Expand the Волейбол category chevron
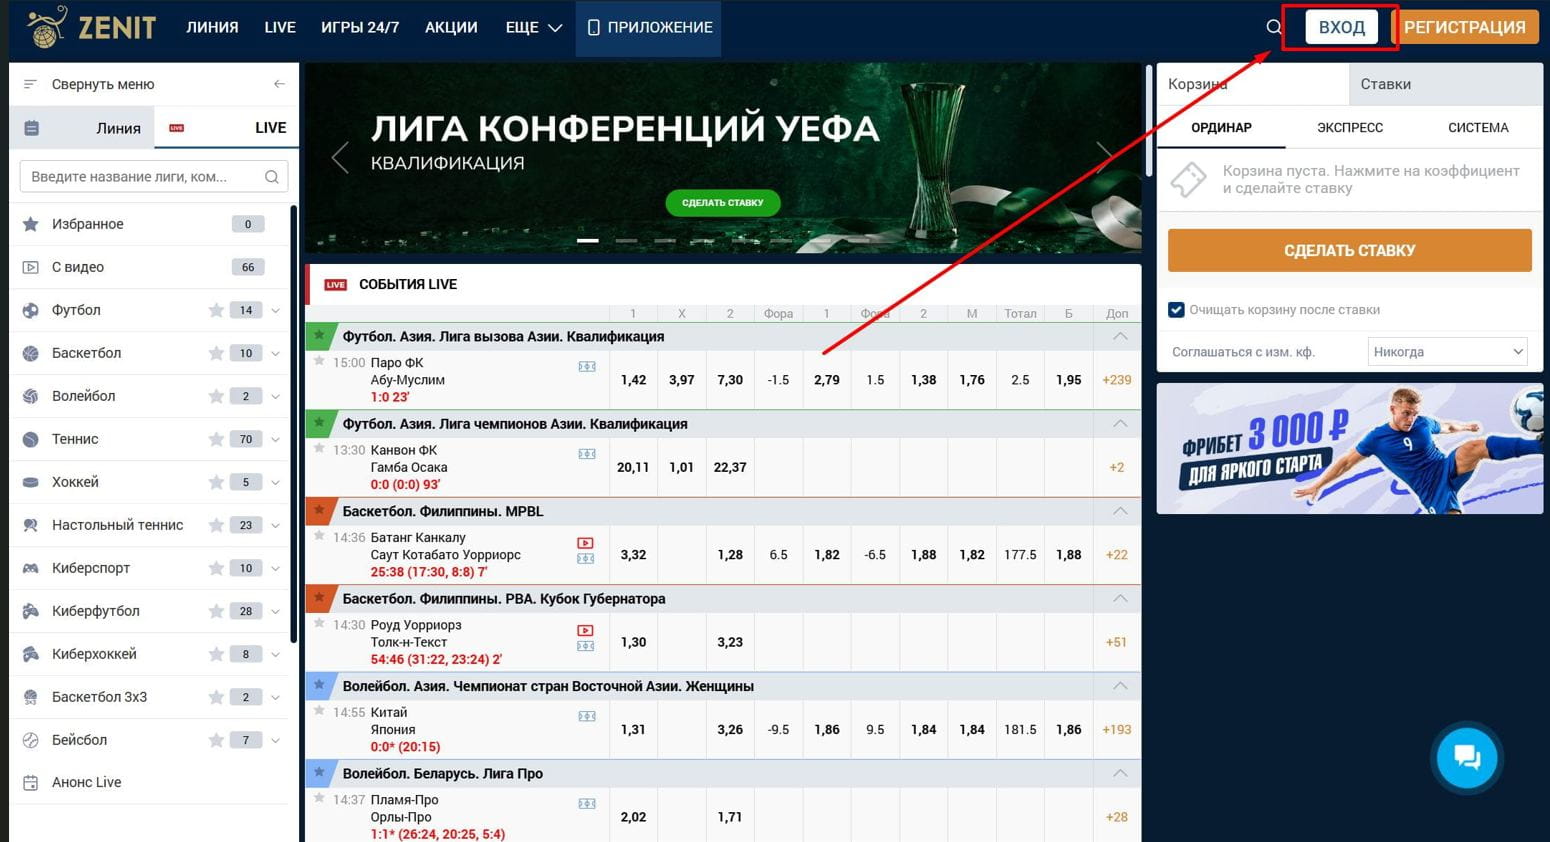Screen dimensions: 1550x842 click(x=276, y=397)
